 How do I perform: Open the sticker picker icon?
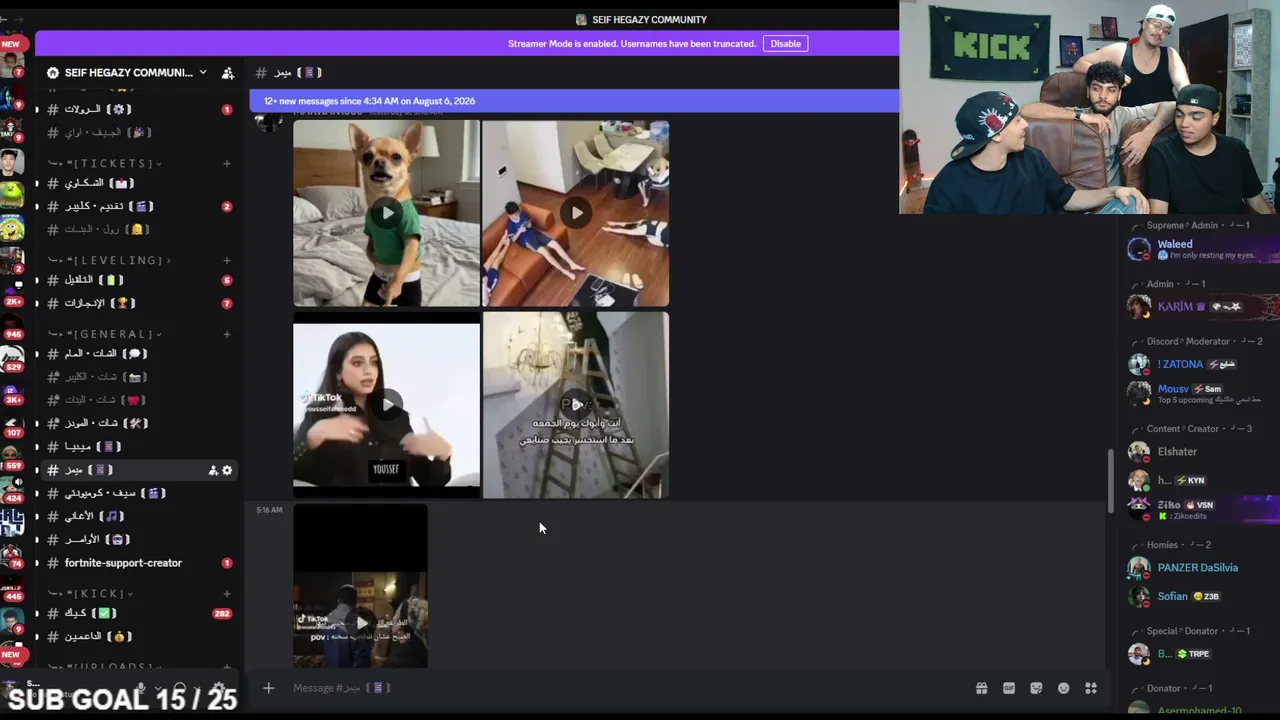[x=1036, y=688]
